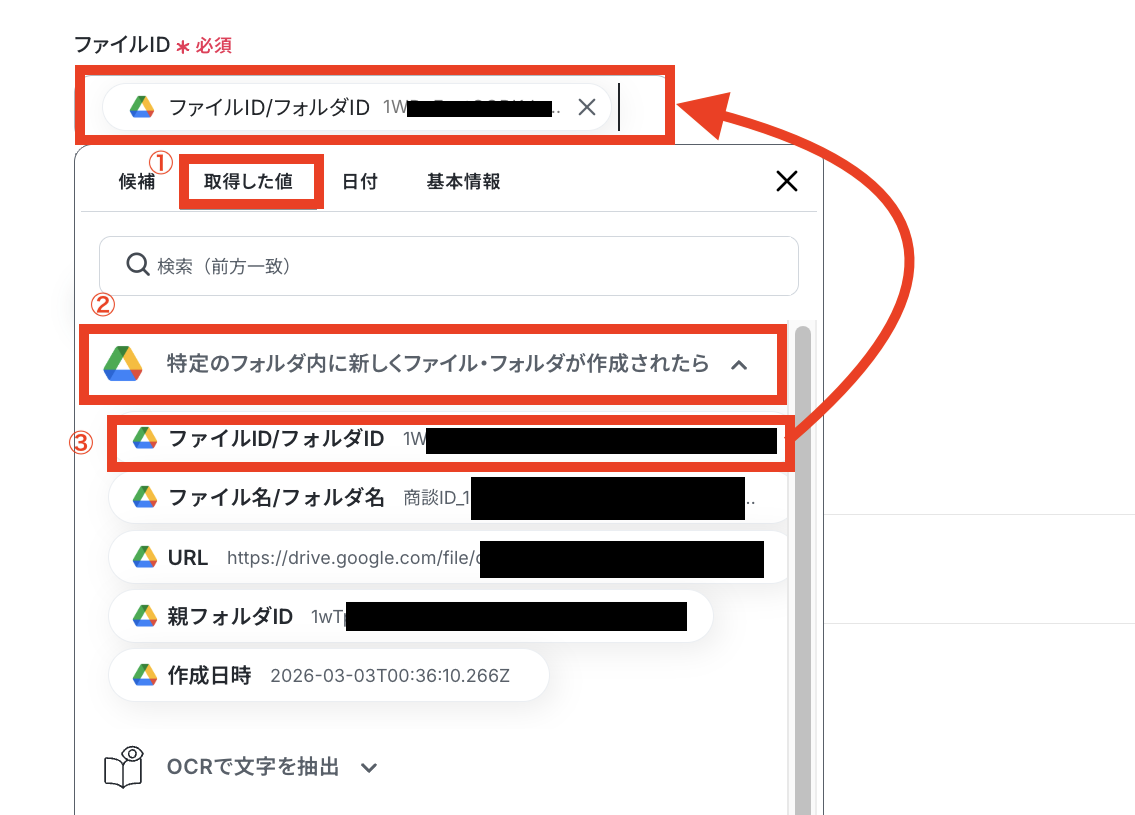Image resolution: width=1135 pixels, height=815 pixels.
Task: Choose the ファイル名/フォルダ名 value
Action: click(449, 497)
